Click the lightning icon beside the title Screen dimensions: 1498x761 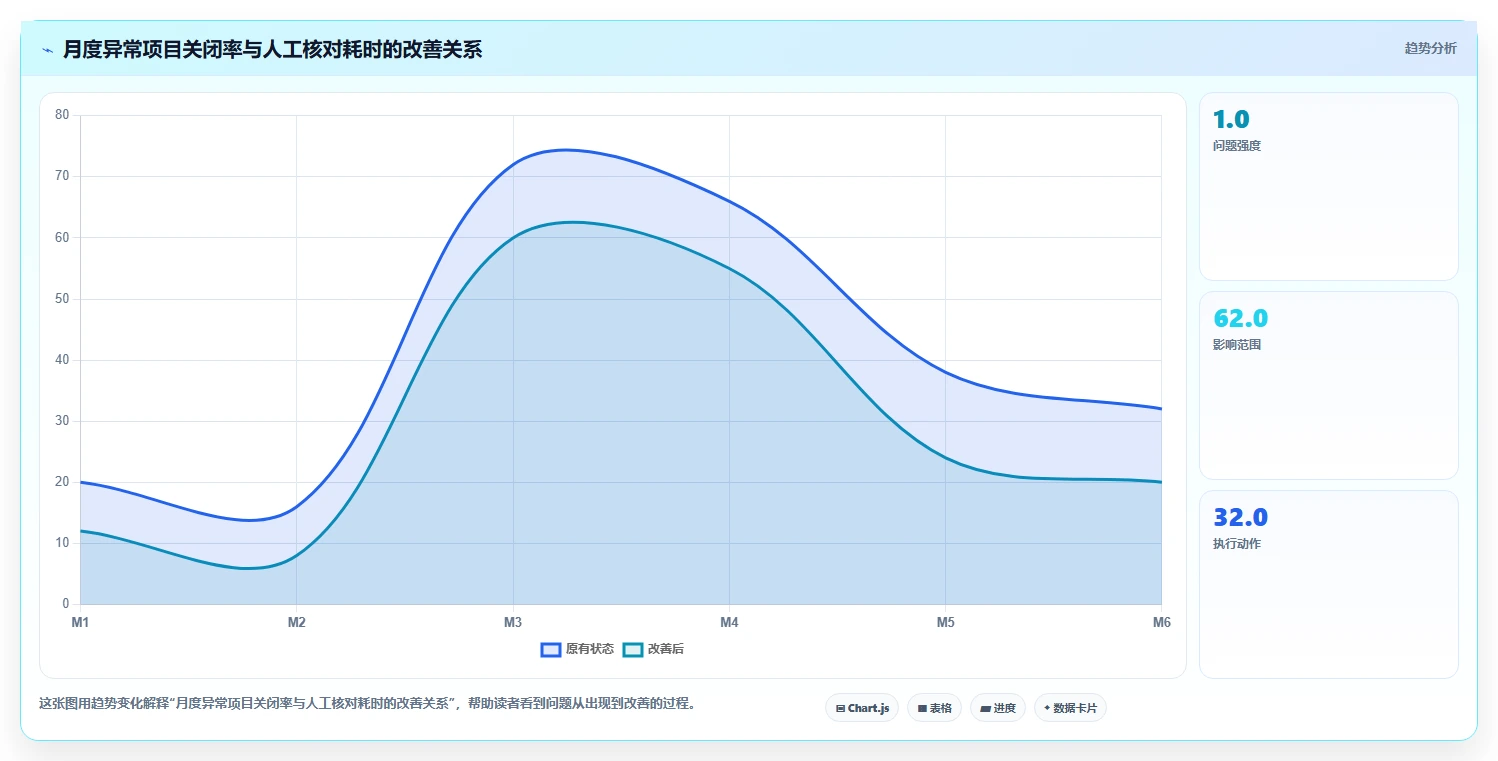tap(47, 50)
